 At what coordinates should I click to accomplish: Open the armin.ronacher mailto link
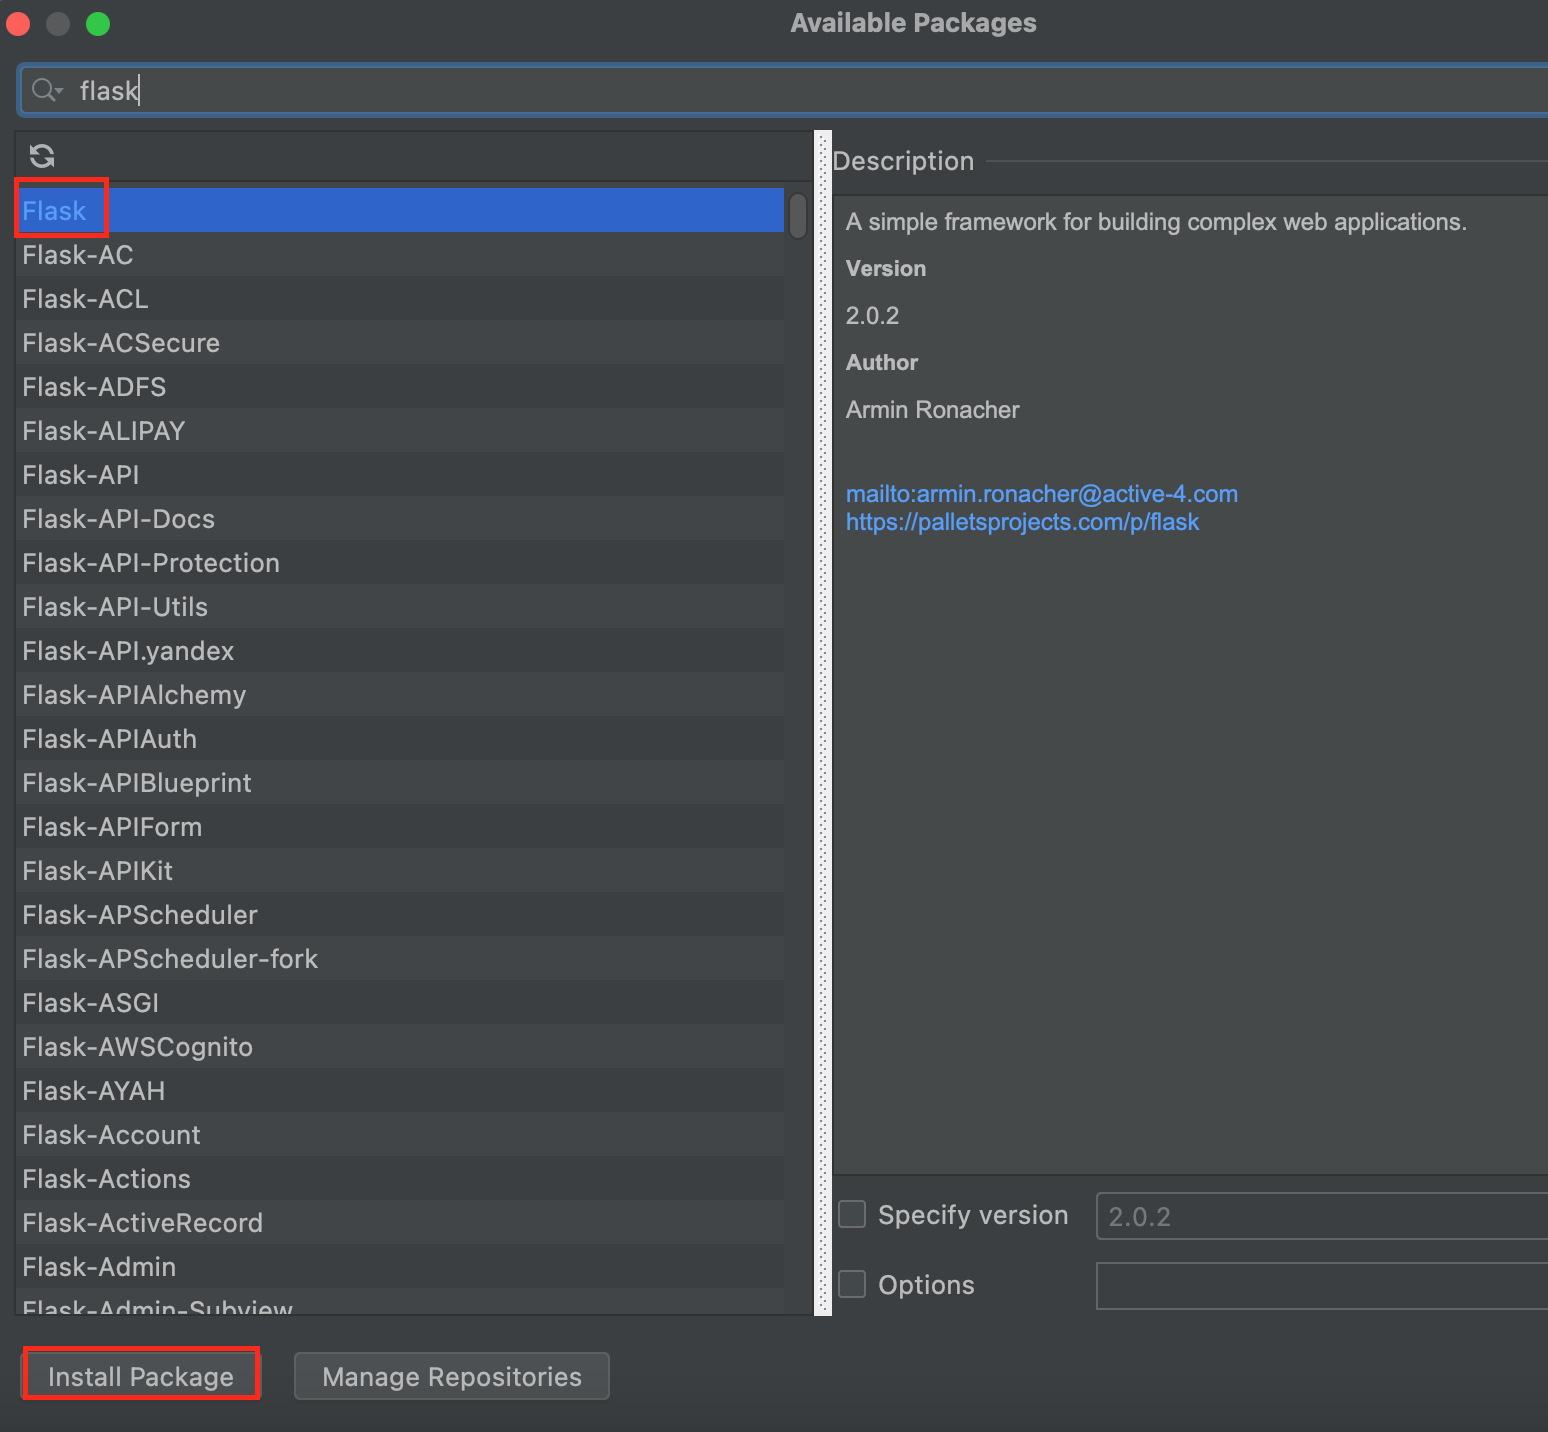pos(1042,494)
